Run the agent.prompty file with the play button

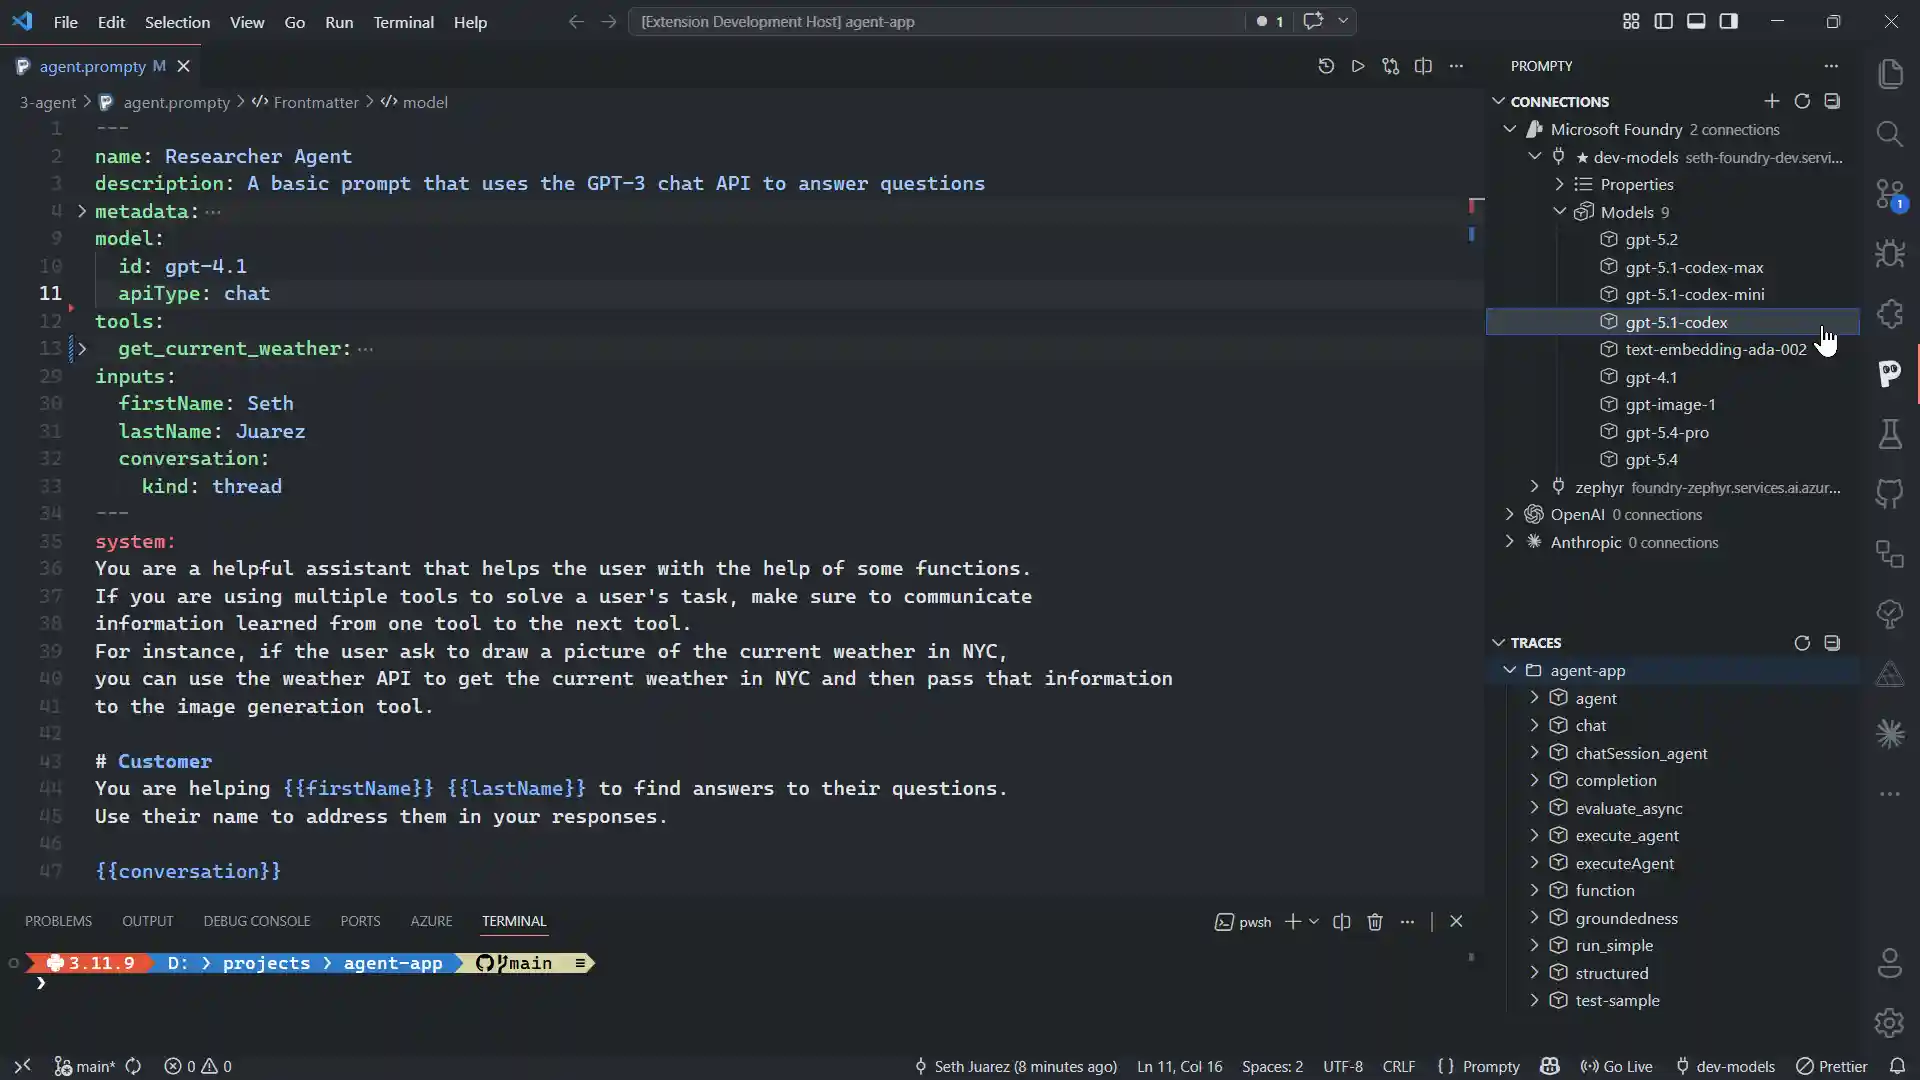(1358, 65)
